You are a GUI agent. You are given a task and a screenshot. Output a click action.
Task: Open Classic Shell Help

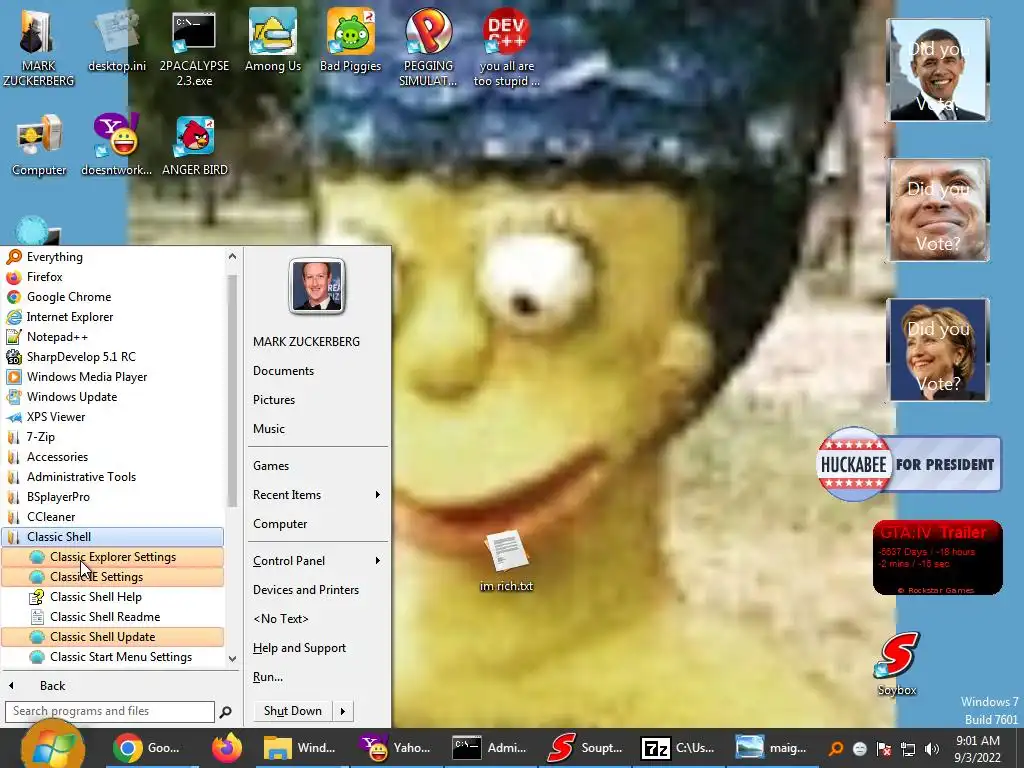click(x=112, y=597)
